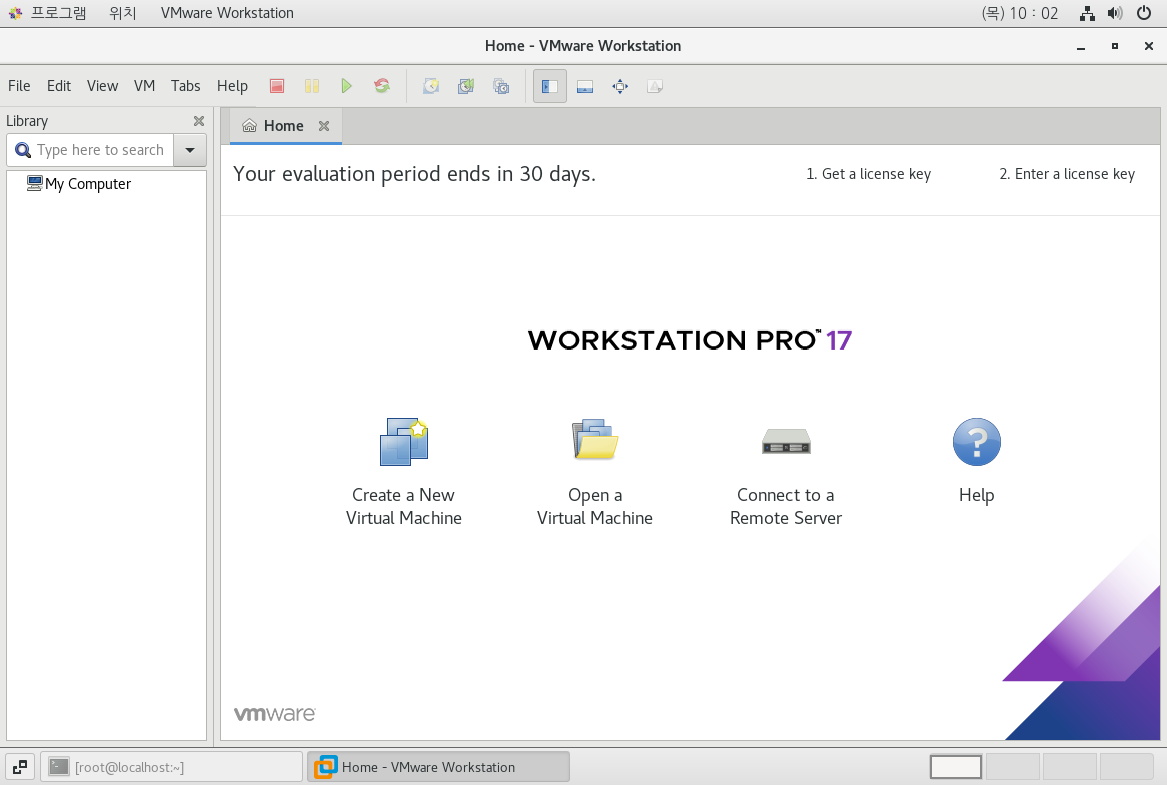1167x785 pixels.
Task: Click Get a license key link
Action: [869, 173]
